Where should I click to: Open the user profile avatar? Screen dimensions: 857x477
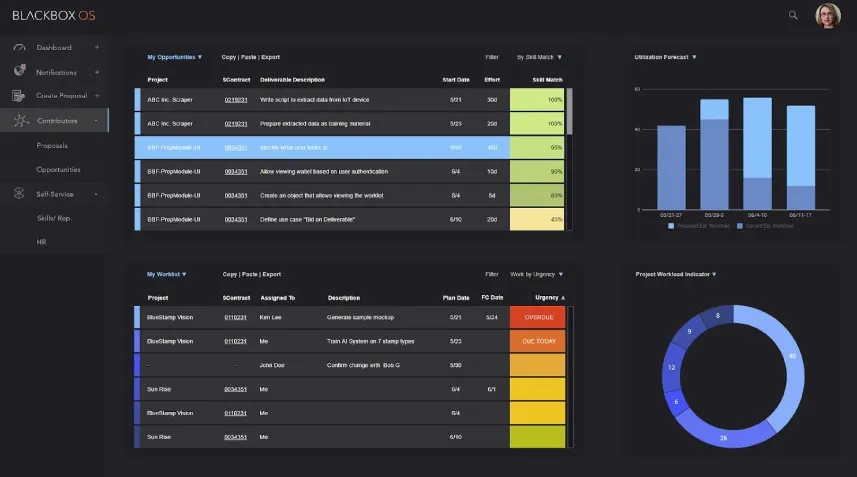pos(827,15)
